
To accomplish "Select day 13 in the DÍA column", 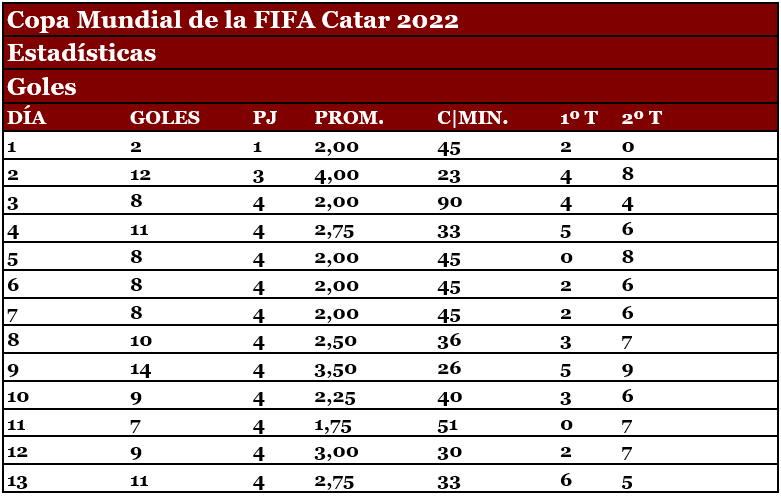I will click(x=17, y=481).
